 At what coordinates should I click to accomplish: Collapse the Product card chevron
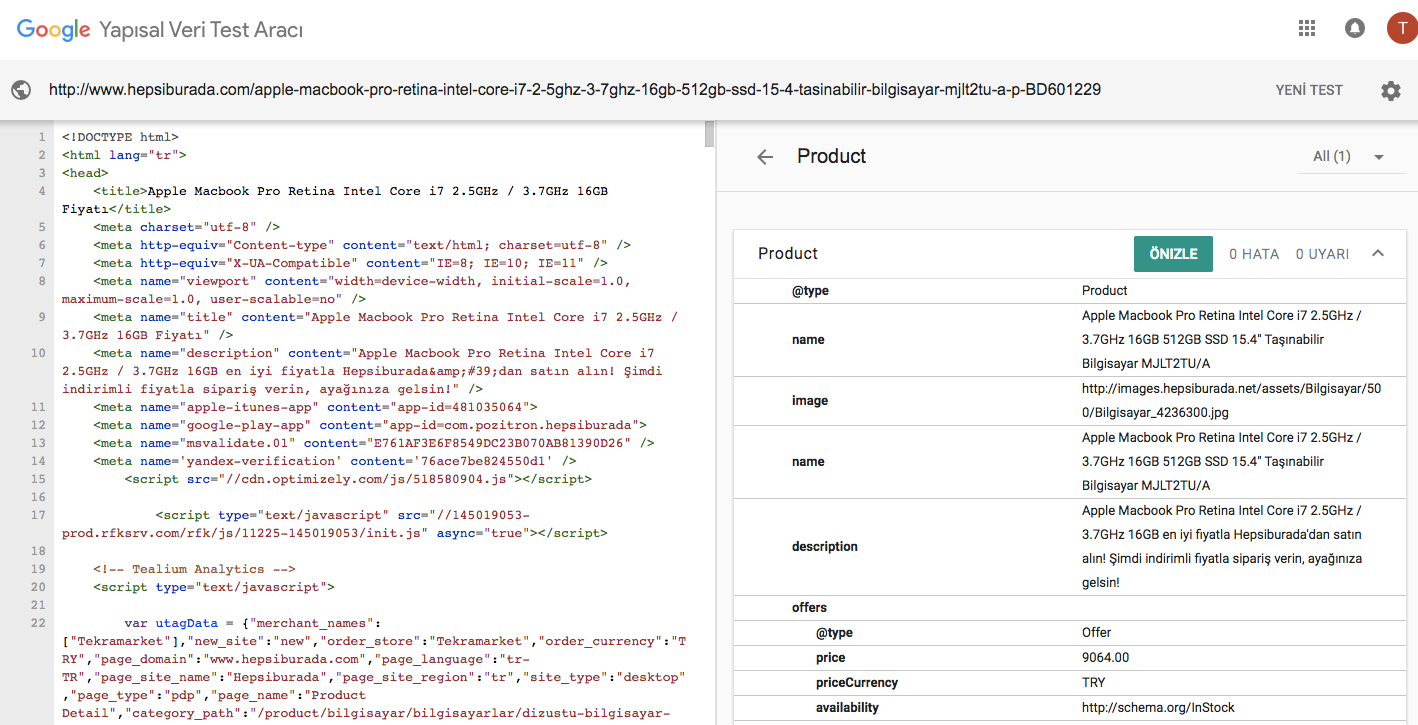(1378, 253)
